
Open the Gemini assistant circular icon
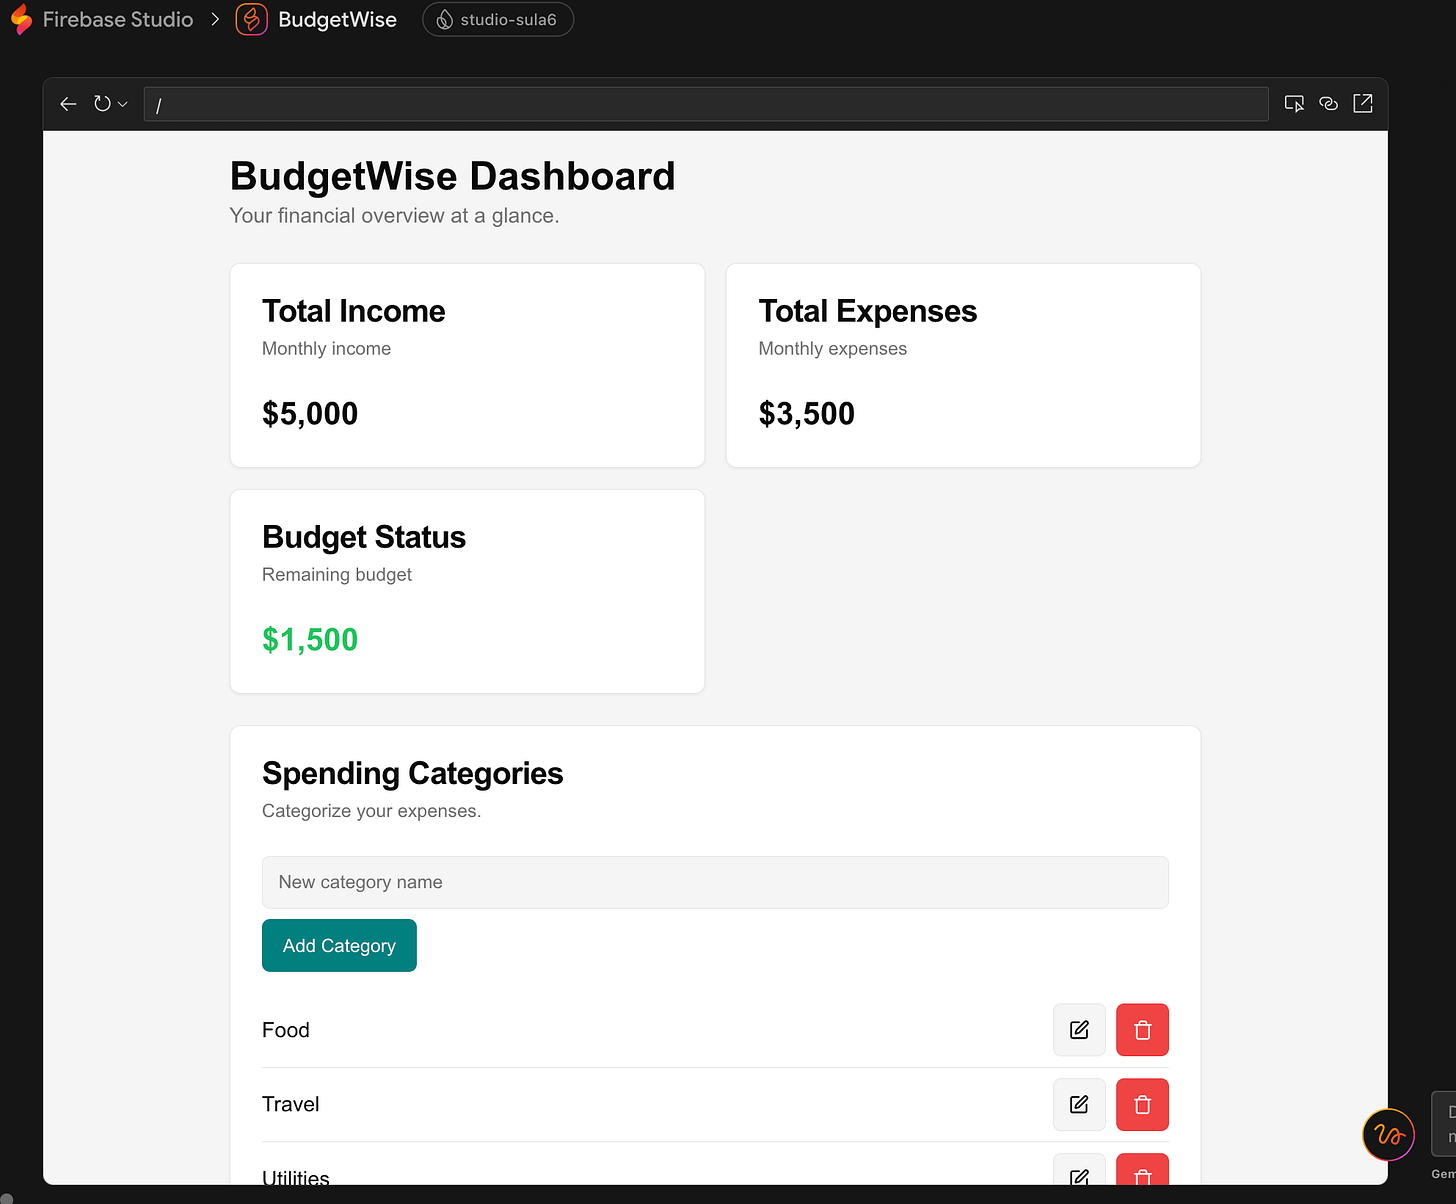click(x=1388, y=1135)
